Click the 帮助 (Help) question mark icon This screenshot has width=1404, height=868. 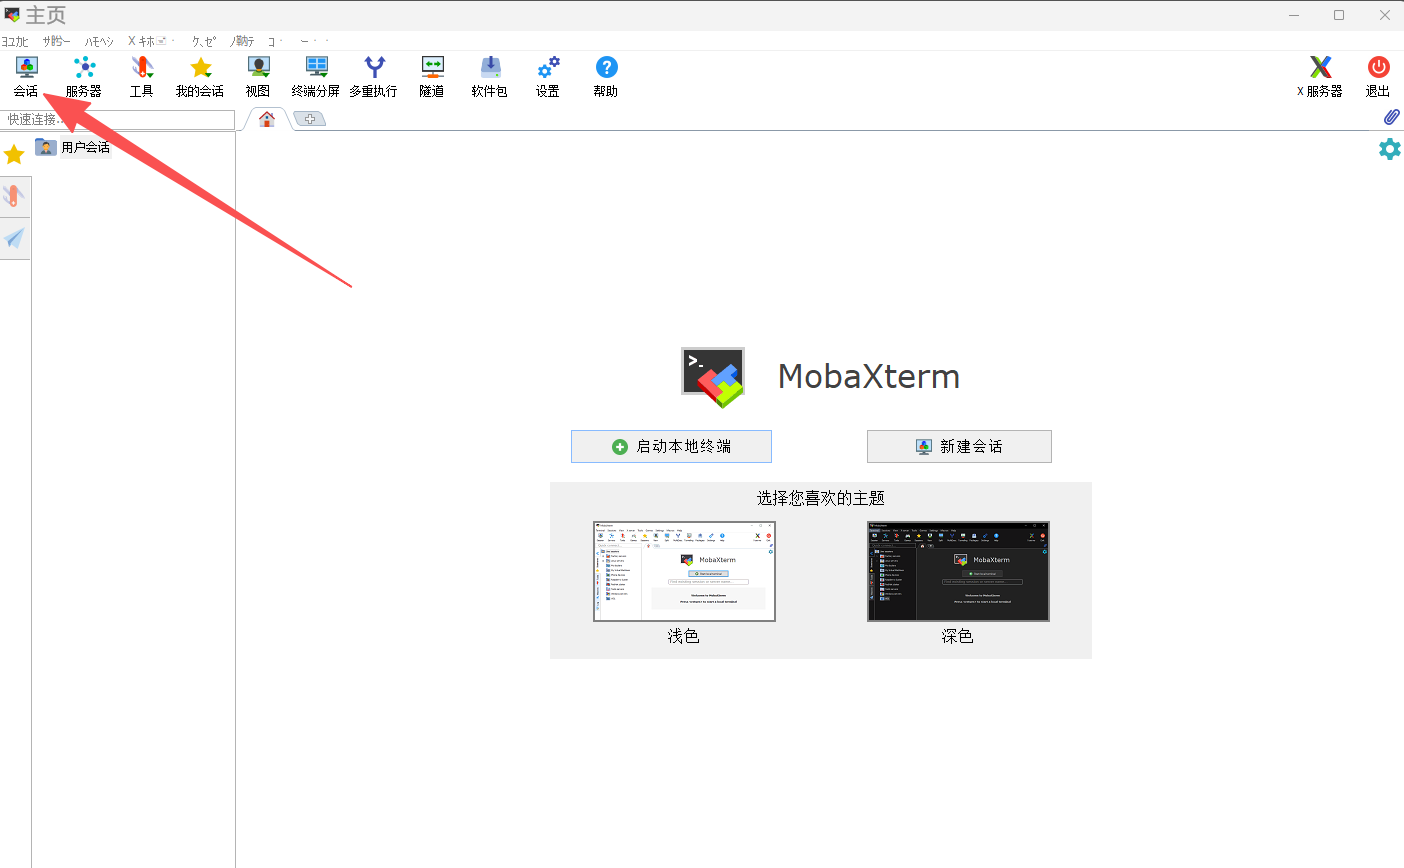click(606, 76)
